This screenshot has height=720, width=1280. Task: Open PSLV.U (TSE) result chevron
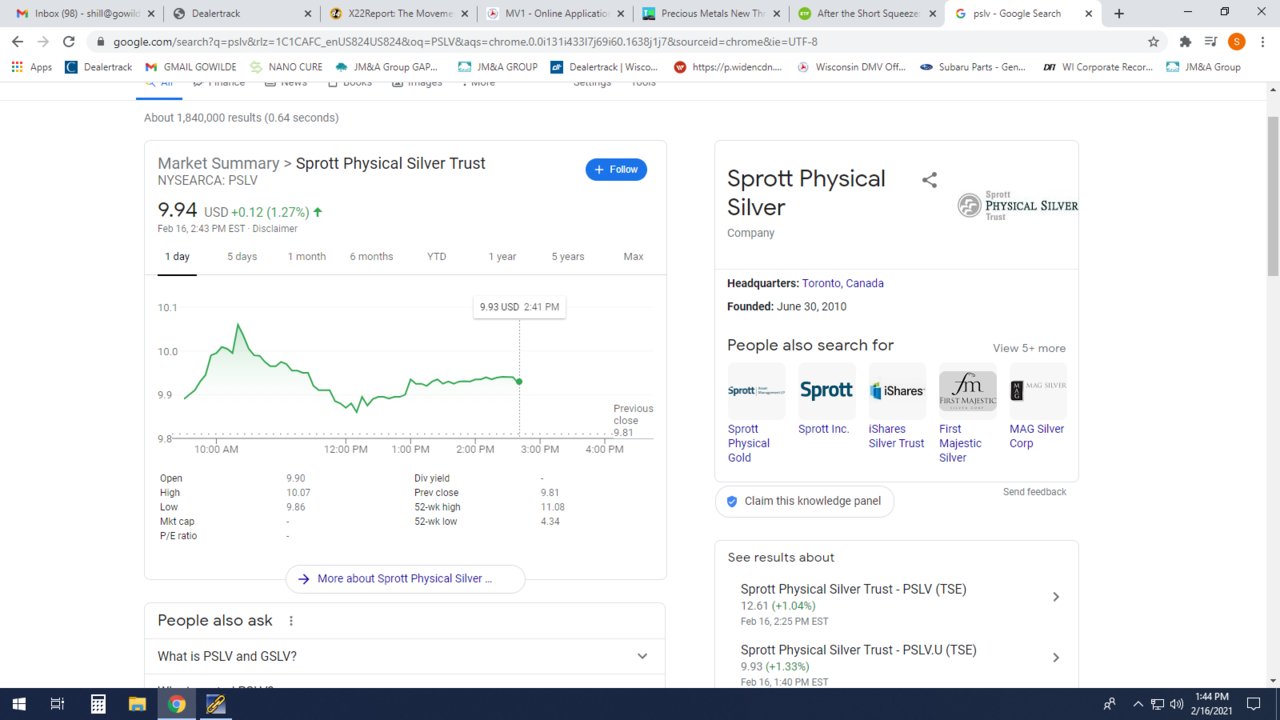(1056, 658)
